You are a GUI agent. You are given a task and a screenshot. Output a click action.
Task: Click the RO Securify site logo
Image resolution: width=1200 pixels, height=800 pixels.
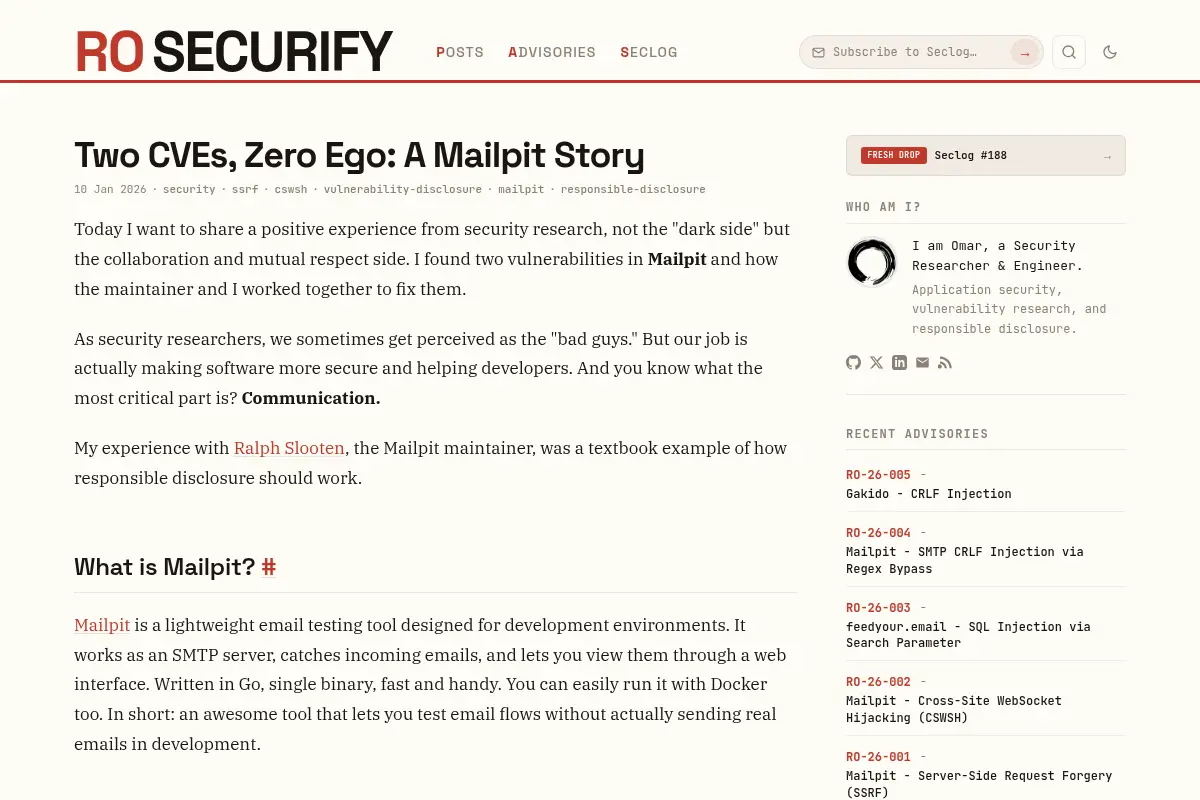point(234,51)
